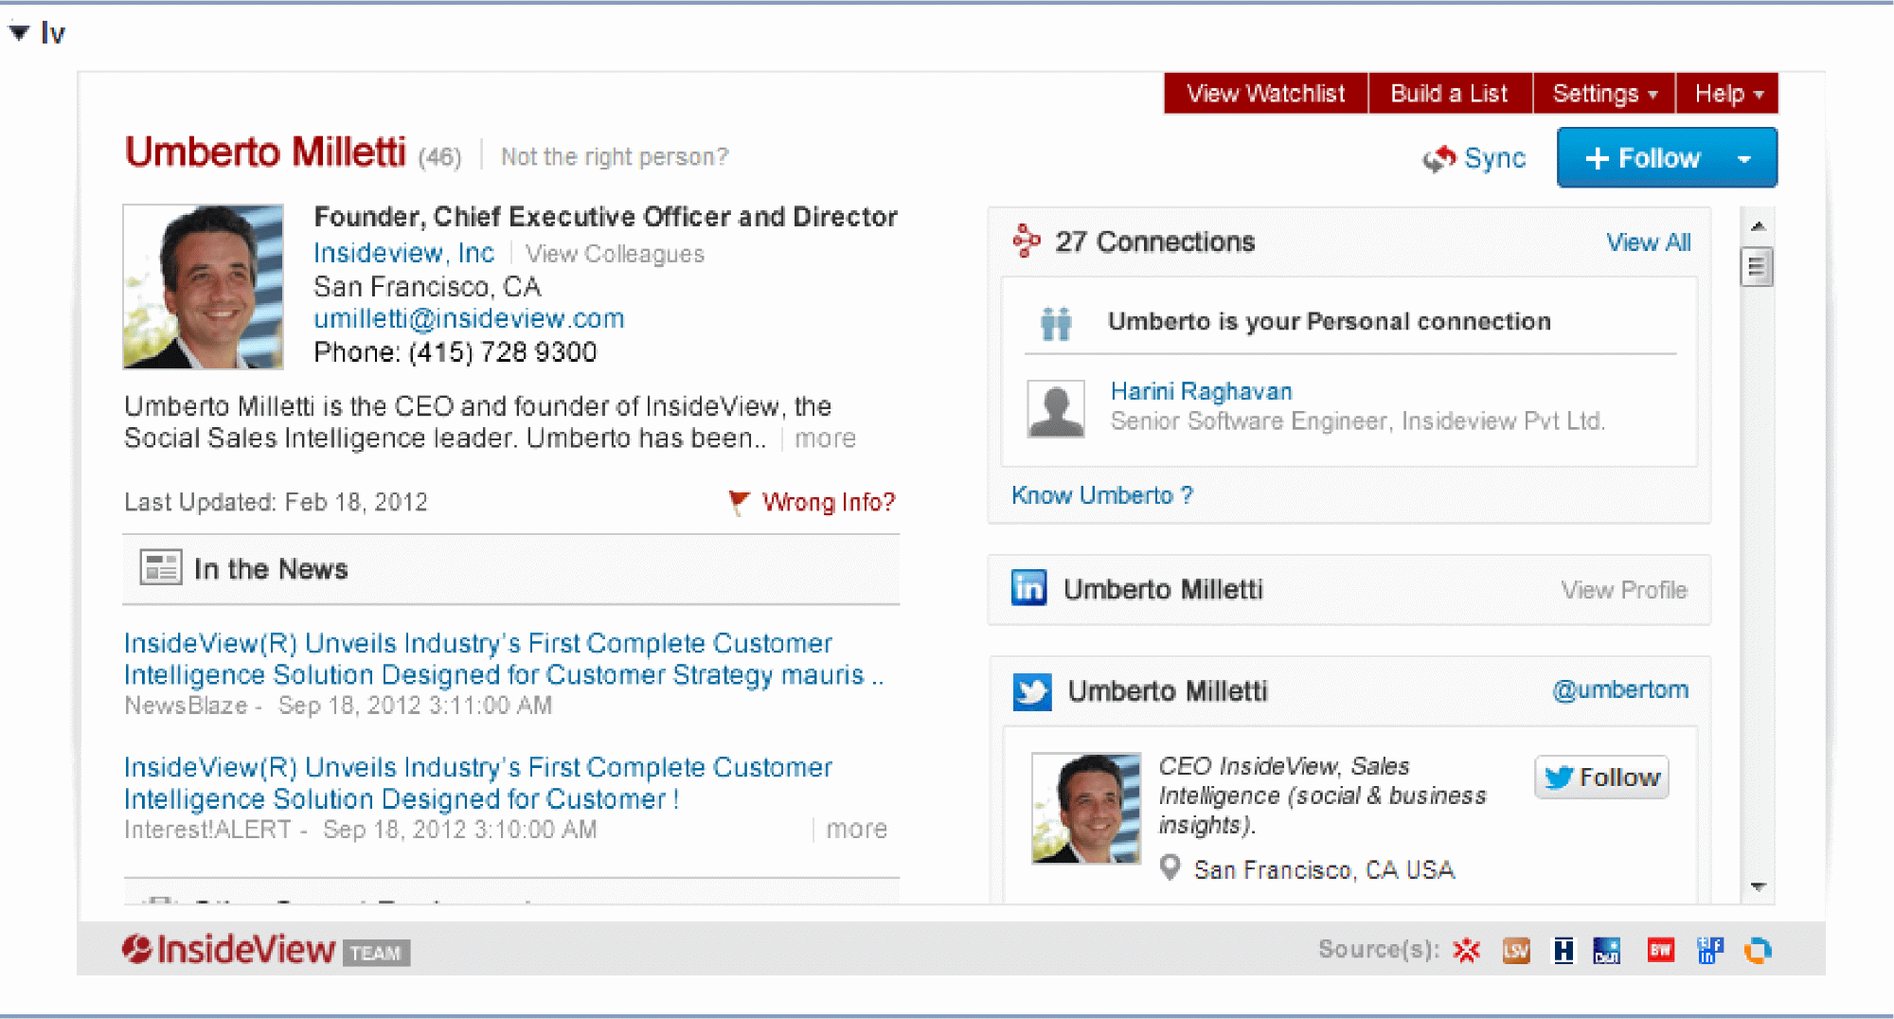Click View All connections
The height and width of the screenshot is (1019, 1894).
pyautogui.click(x=1648, y=242)
